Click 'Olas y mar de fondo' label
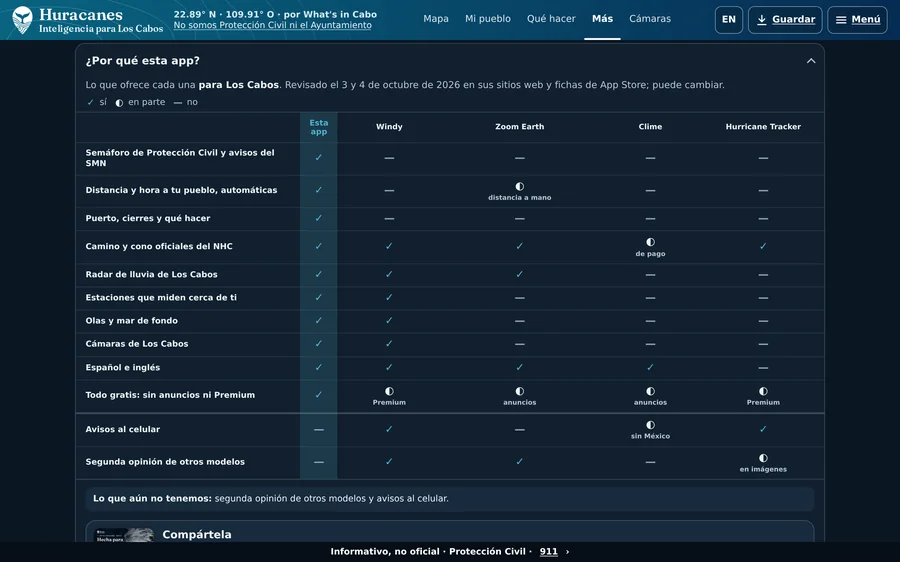The image size is (900, 562). pyautogui.click(x=131, y=321)
